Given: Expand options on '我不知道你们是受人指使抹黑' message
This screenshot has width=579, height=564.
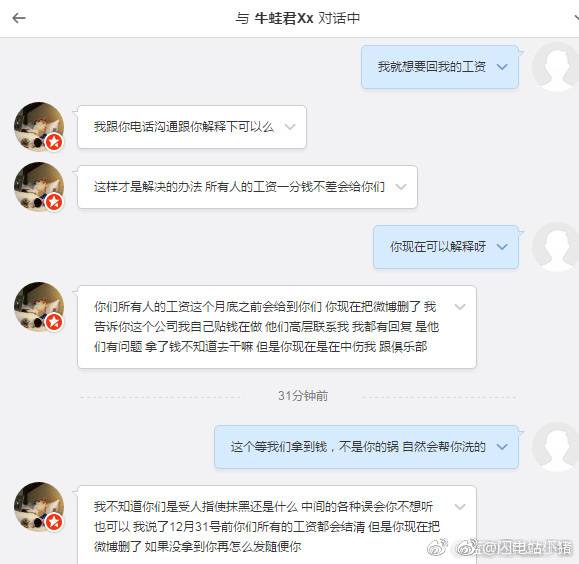Looking at the screenshot, I should pos(460,506).
